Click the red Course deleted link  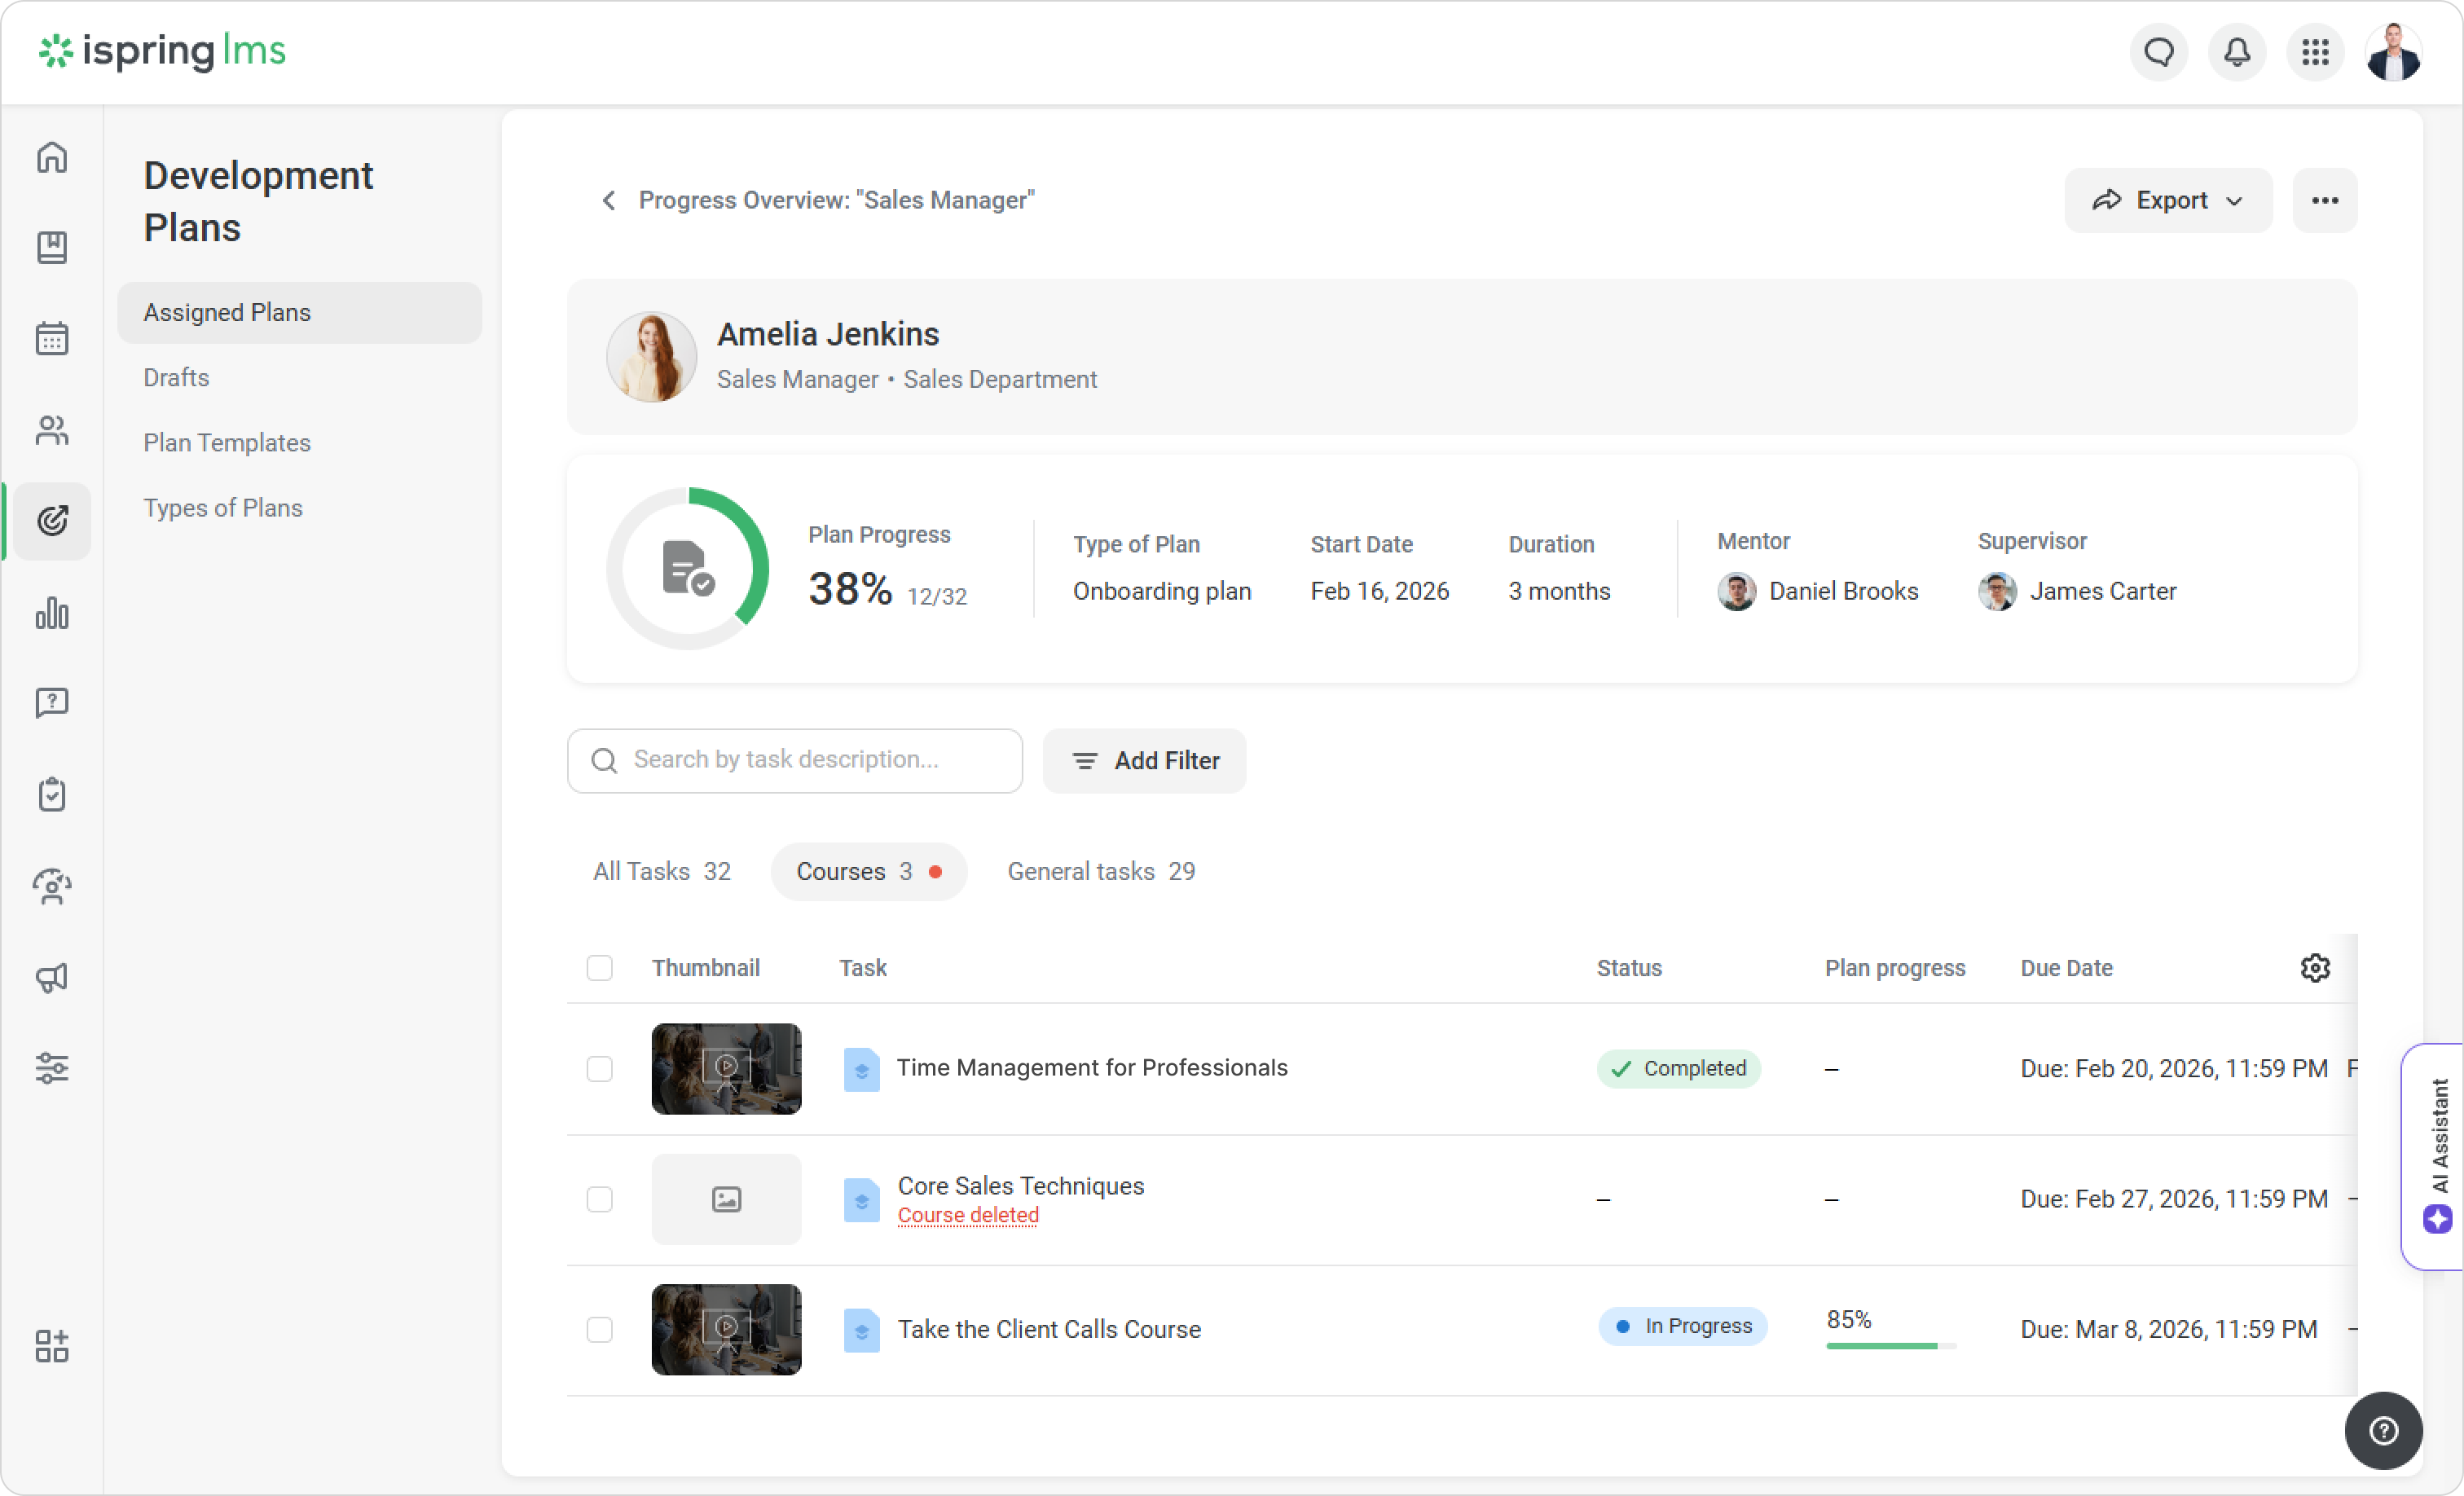point(967,1215)
